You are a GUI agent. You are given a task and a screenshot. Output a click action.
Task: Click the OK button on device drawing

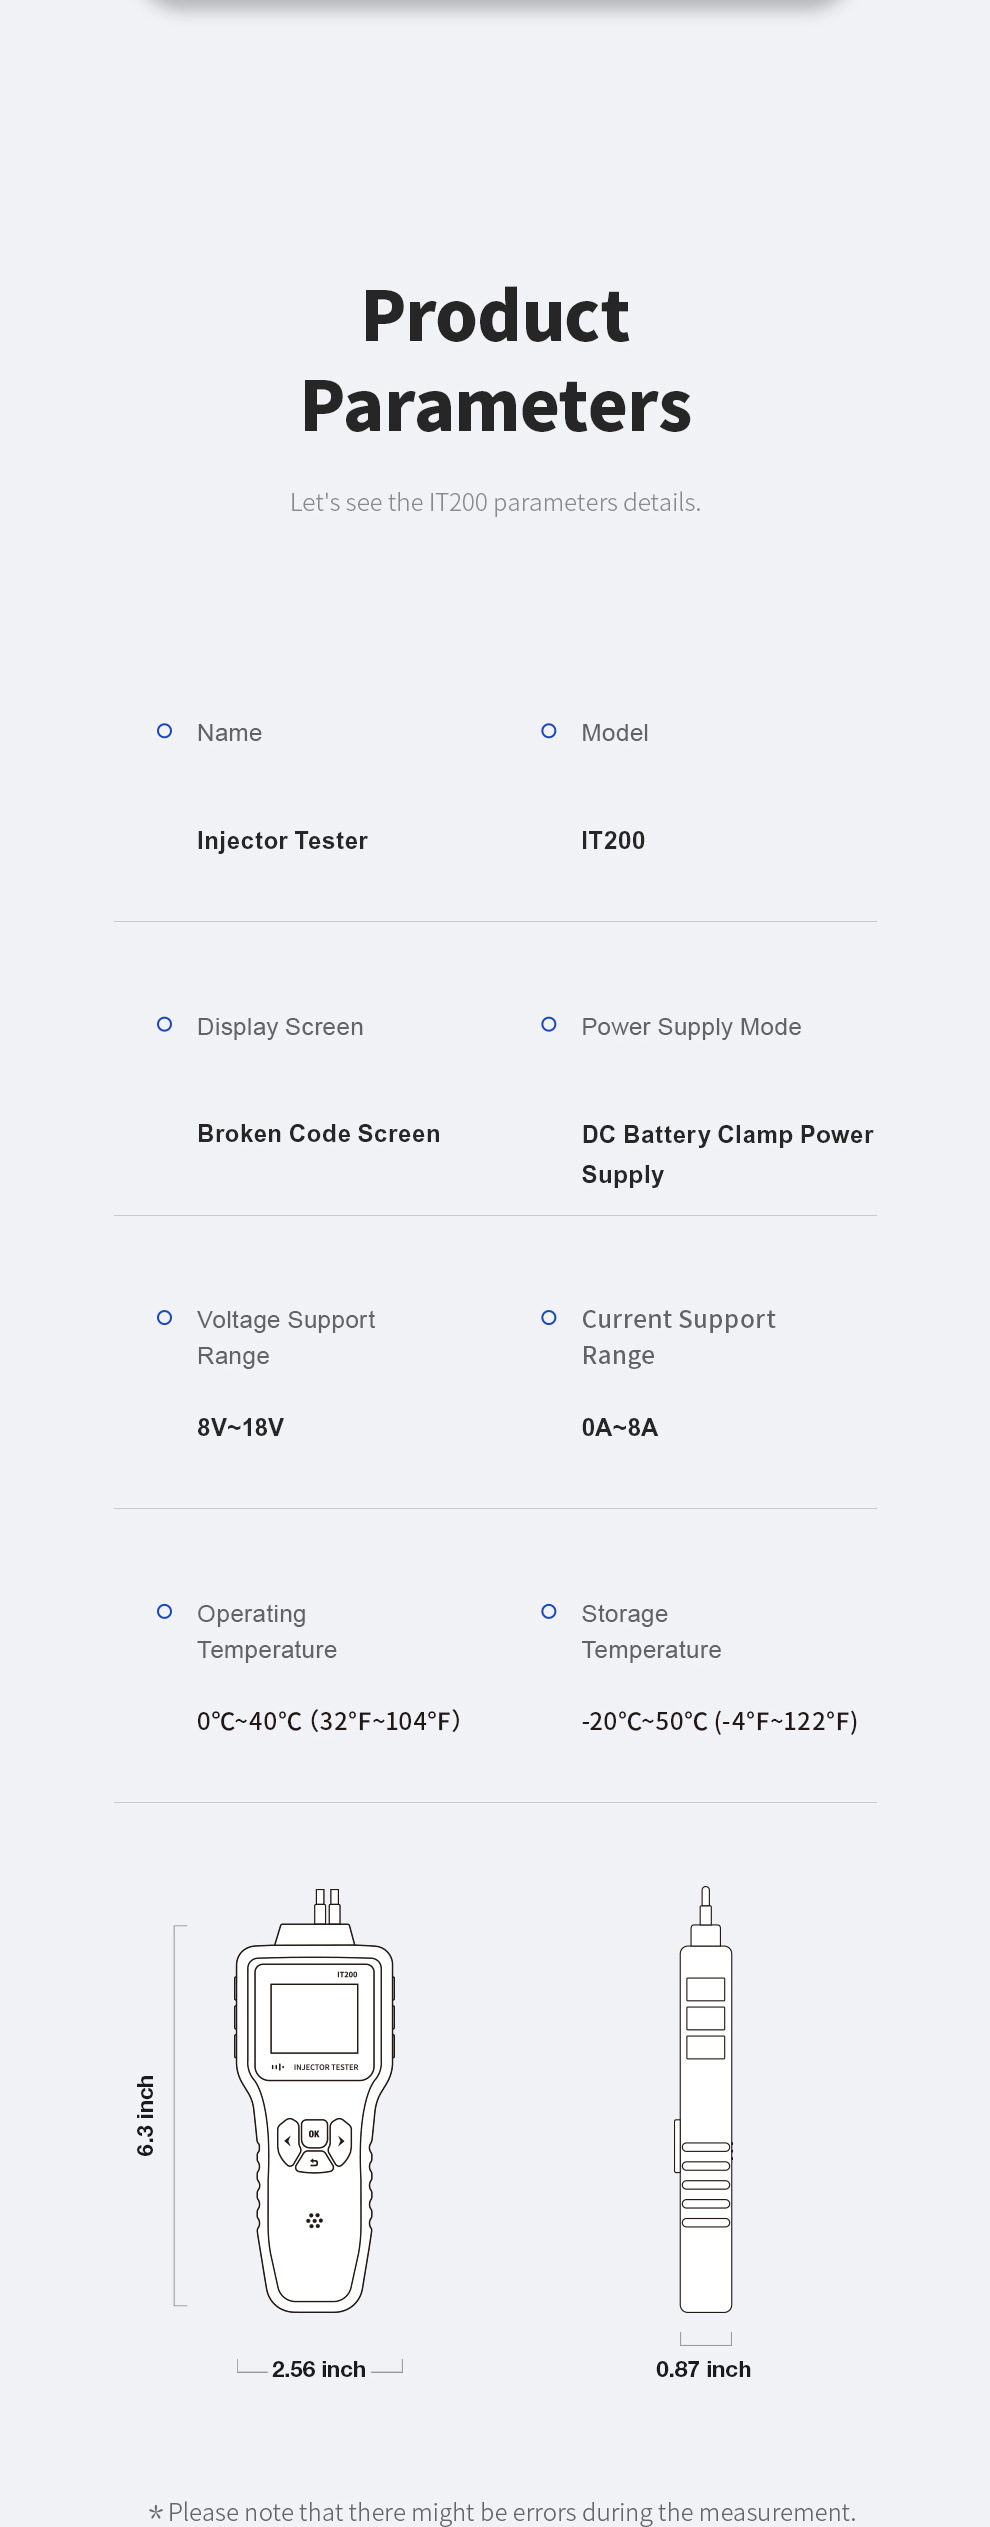[x=314, y=2134]
